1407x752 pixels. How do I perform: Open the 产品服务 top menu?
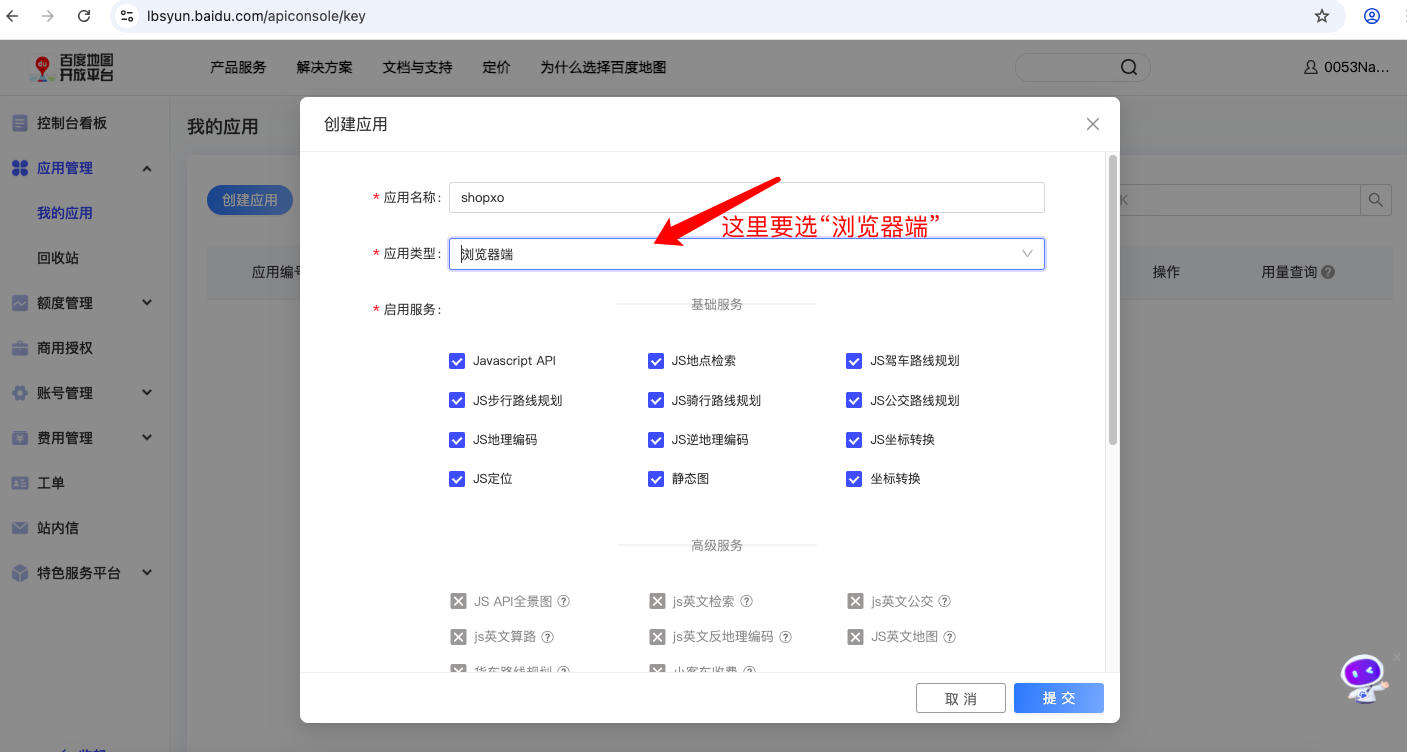click(238, 67)
